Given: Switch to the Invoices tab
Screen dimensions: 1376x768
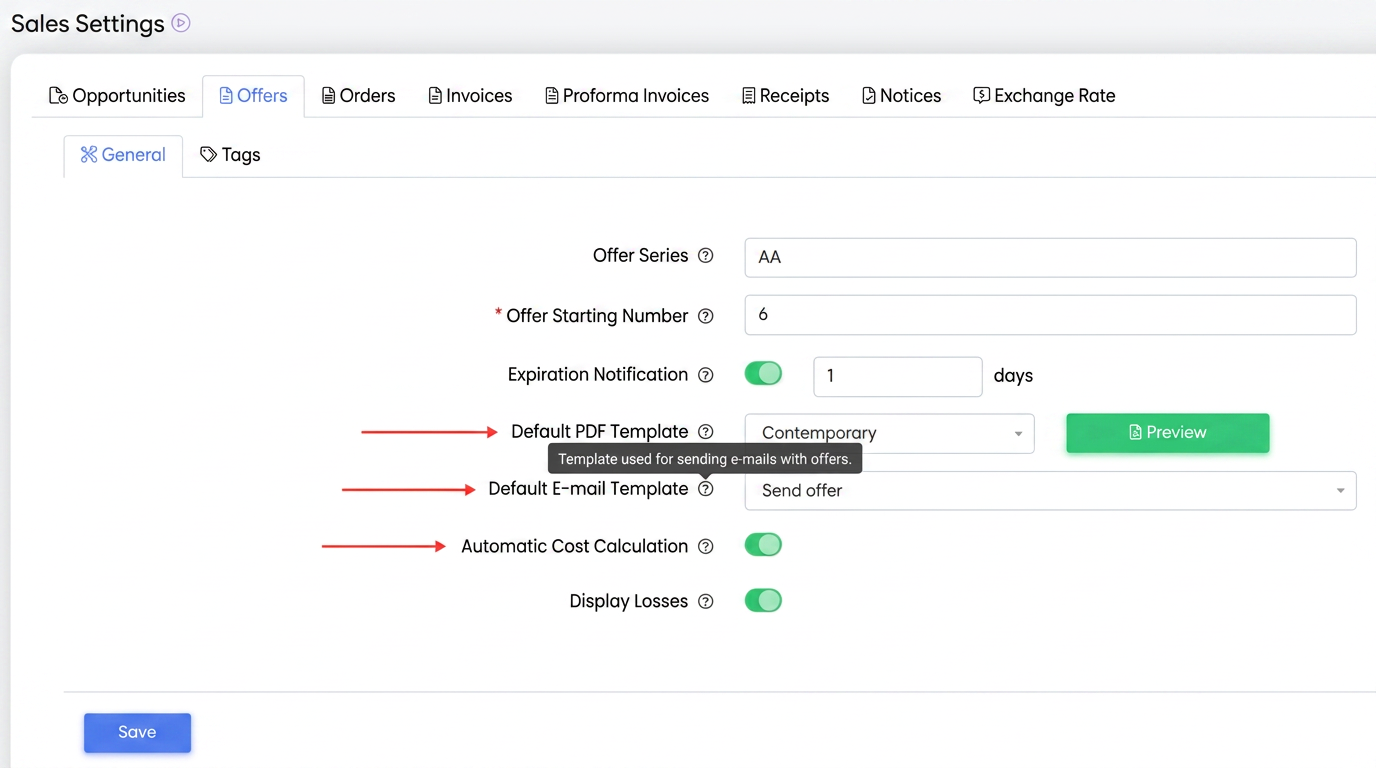Looking at the screenshot, I should [x=470, y=96].
